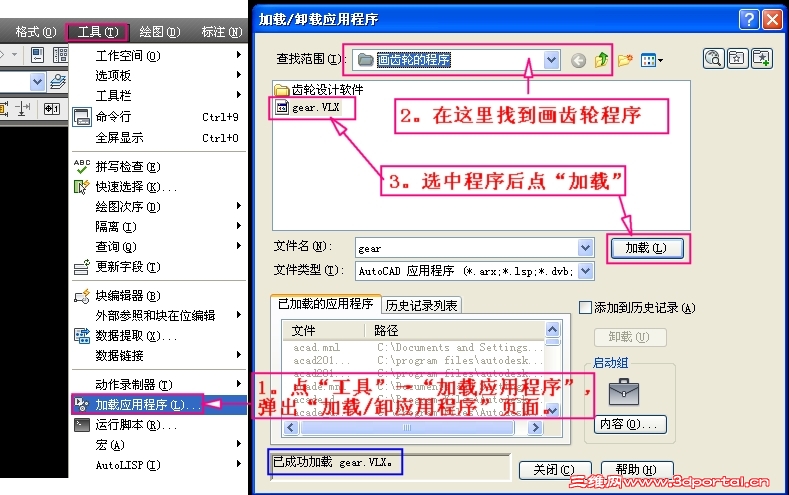Open the 格式(O) menu
The image size is (789, 495).
click(x=35, y=32)
